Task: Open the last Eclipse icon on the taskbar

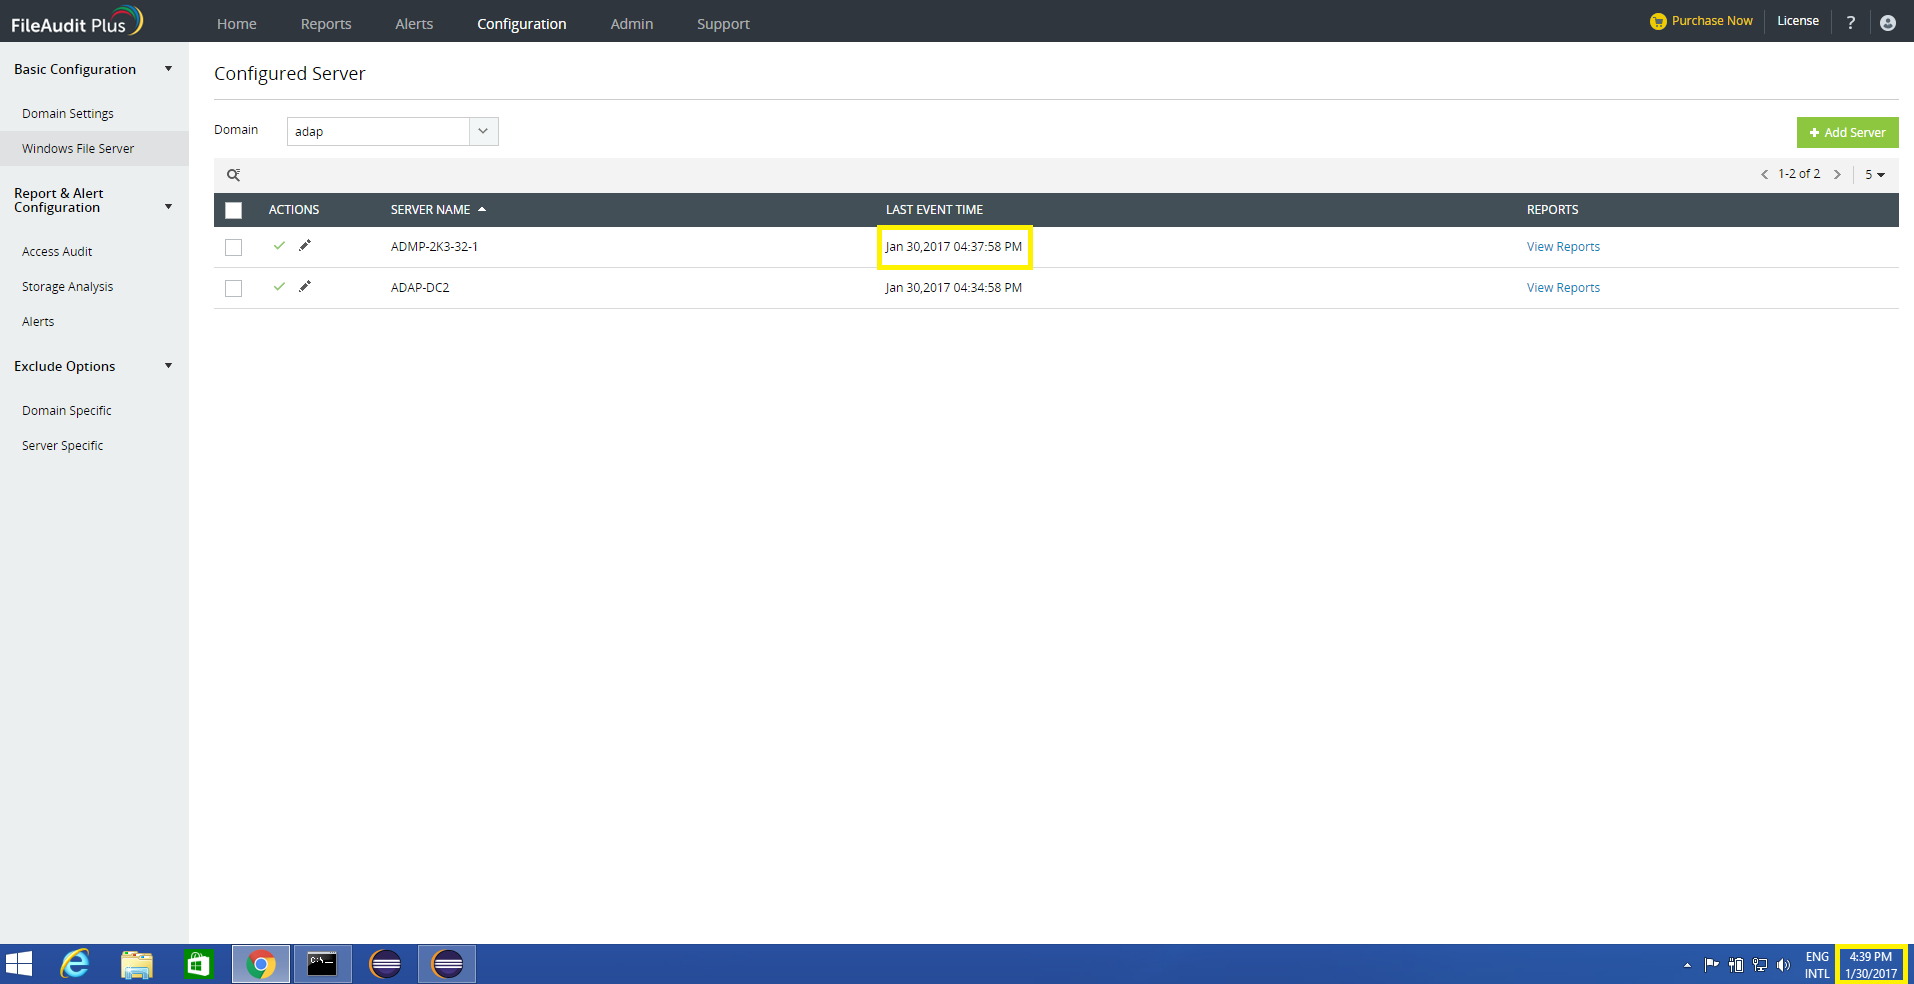Action: coord(447,964)
